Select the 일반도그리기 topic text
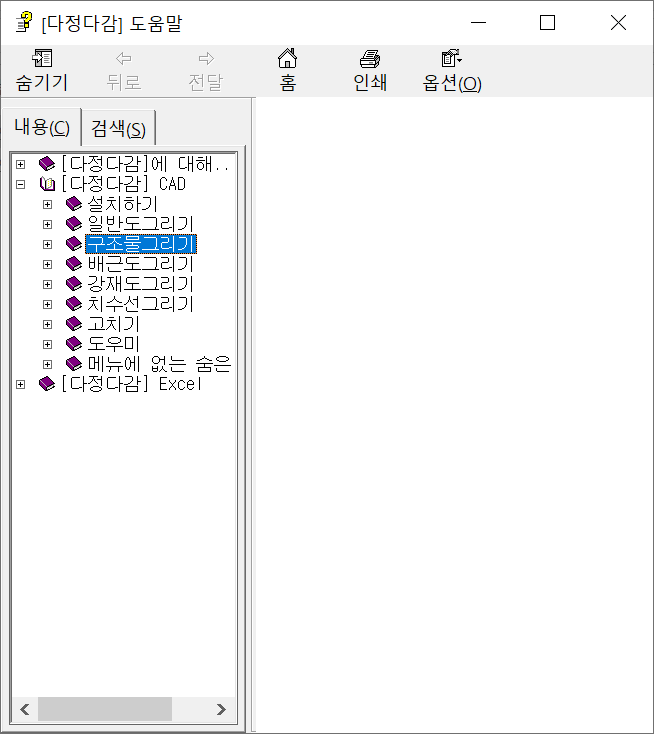 [140, 224]
